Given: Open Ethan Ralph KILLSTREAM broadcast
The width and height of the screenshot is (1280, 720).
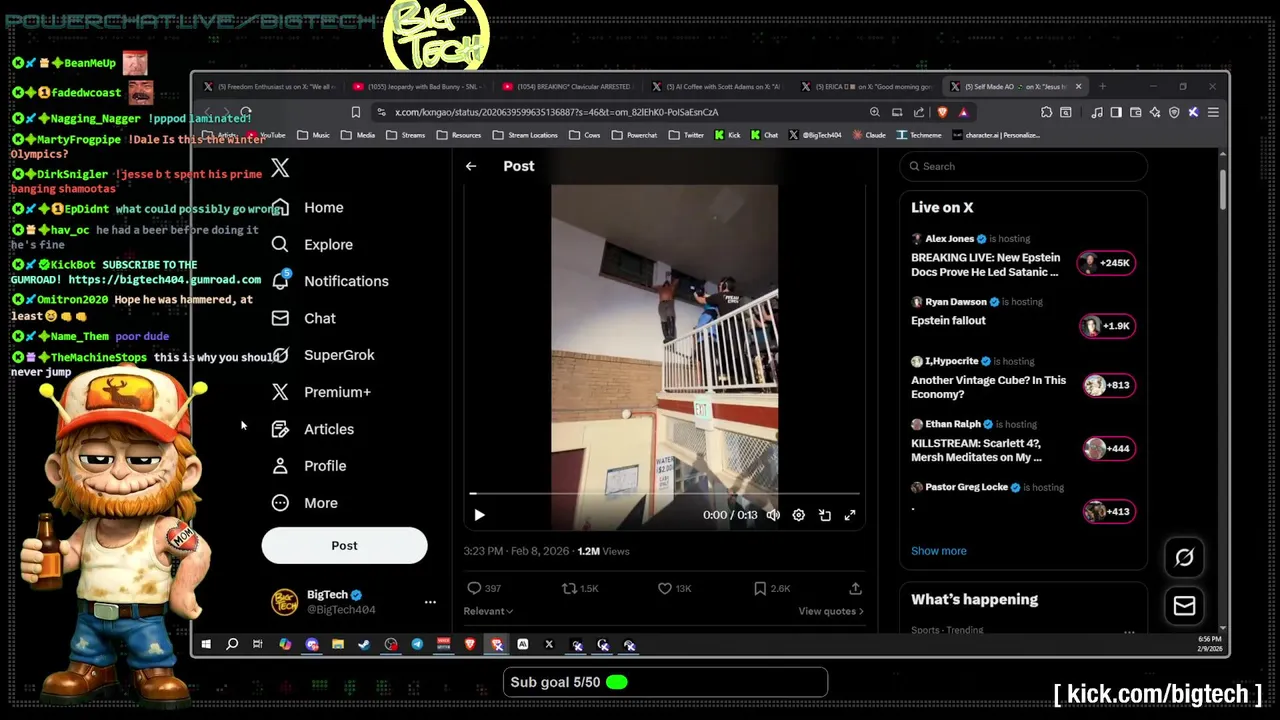Looking at the screenshot, I should pyautogui.click(x=1023, y=441).
